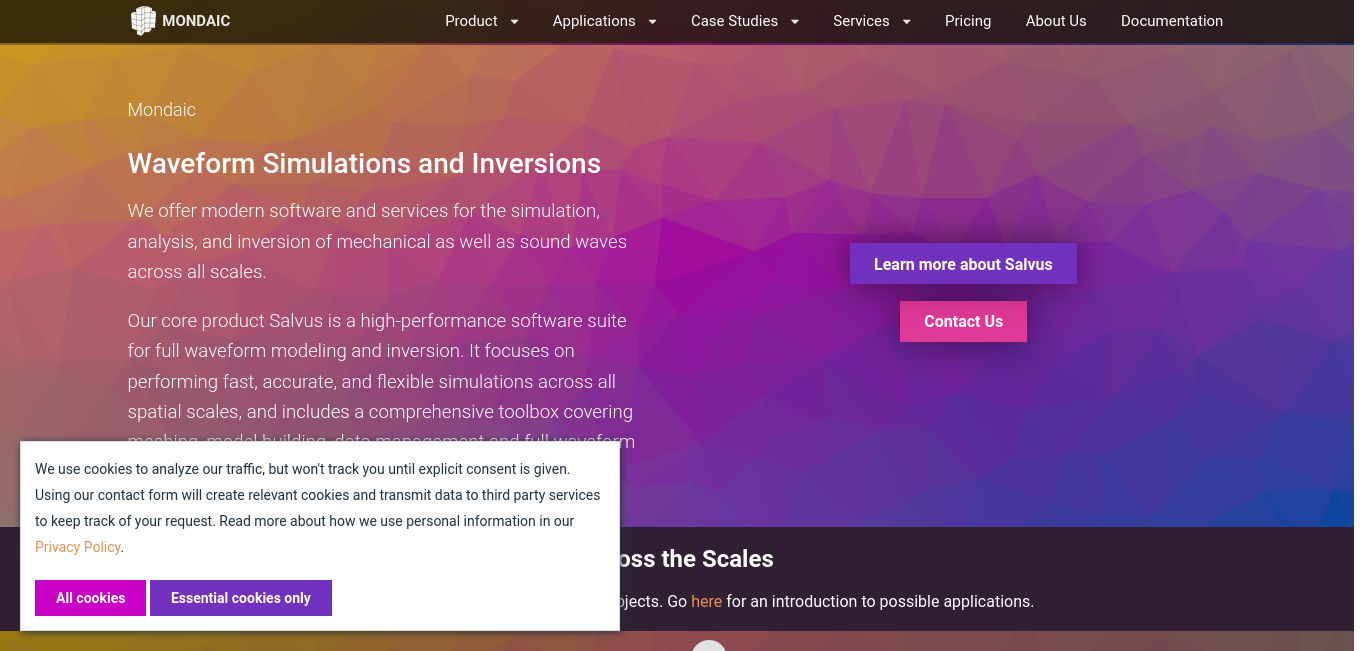Click the round white control below the text

coord(709,646)
